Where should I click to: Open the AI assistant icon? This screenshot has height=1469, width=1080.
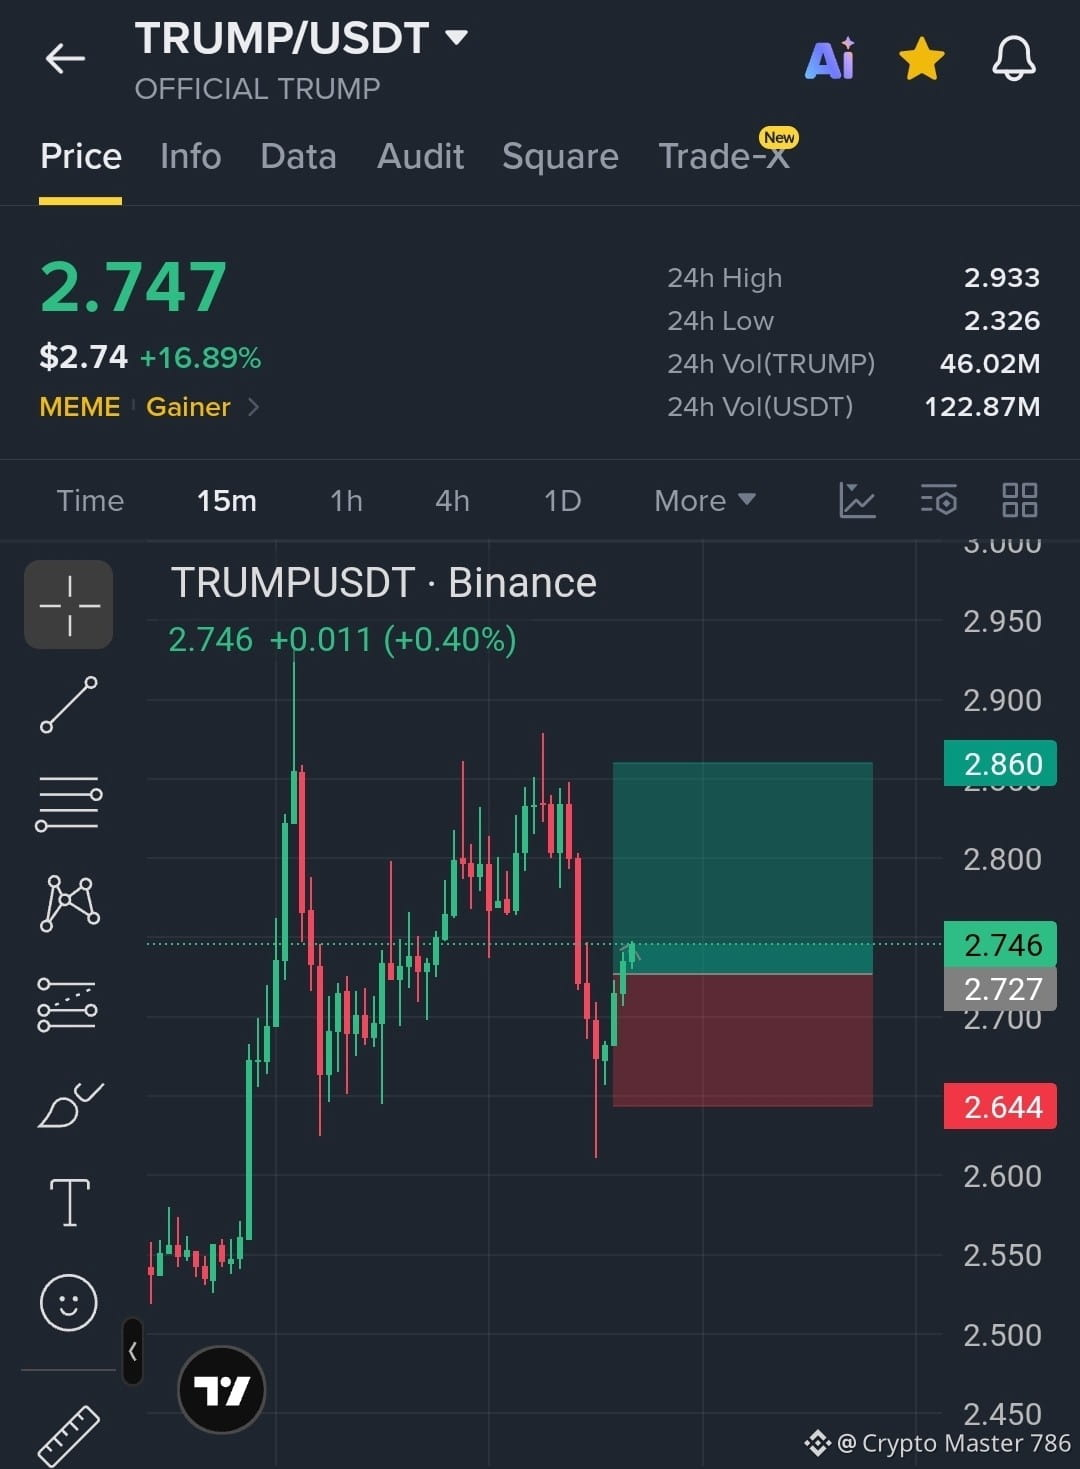pos(830,59)
